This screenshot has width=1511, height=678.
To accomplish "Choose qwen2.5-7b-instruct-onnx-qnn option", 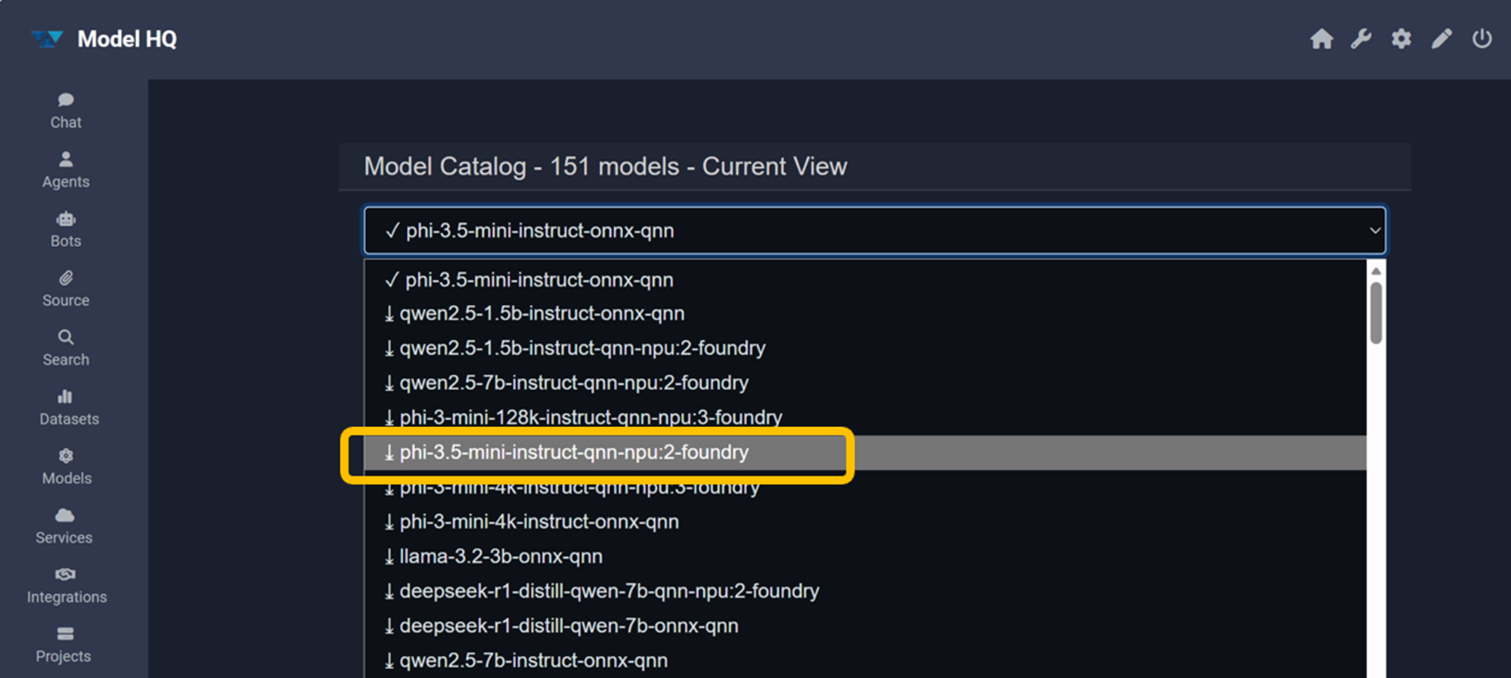I will (x=866, y=660).
